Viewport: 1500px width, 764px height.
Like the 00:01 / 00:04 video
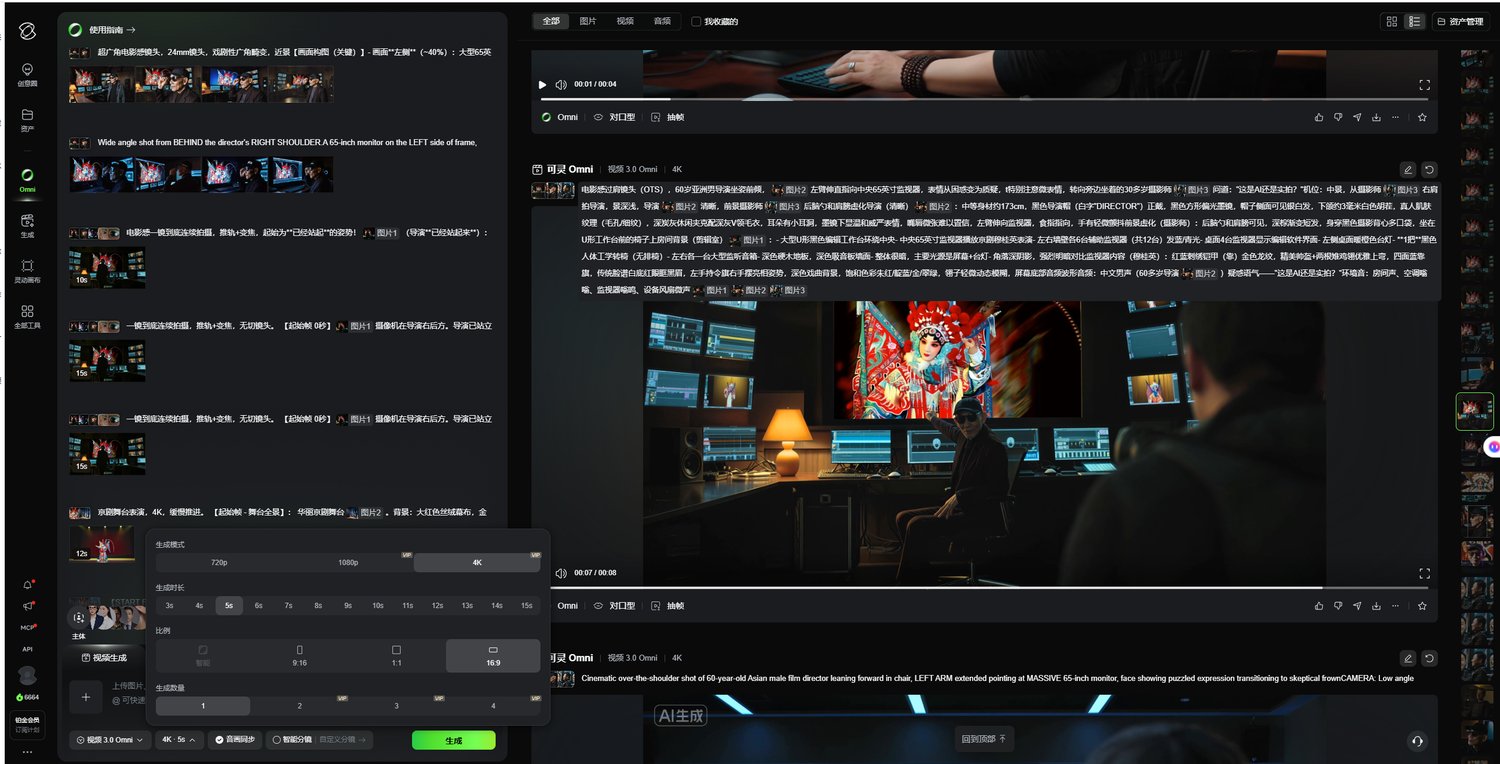click(x=1319, y=117)
